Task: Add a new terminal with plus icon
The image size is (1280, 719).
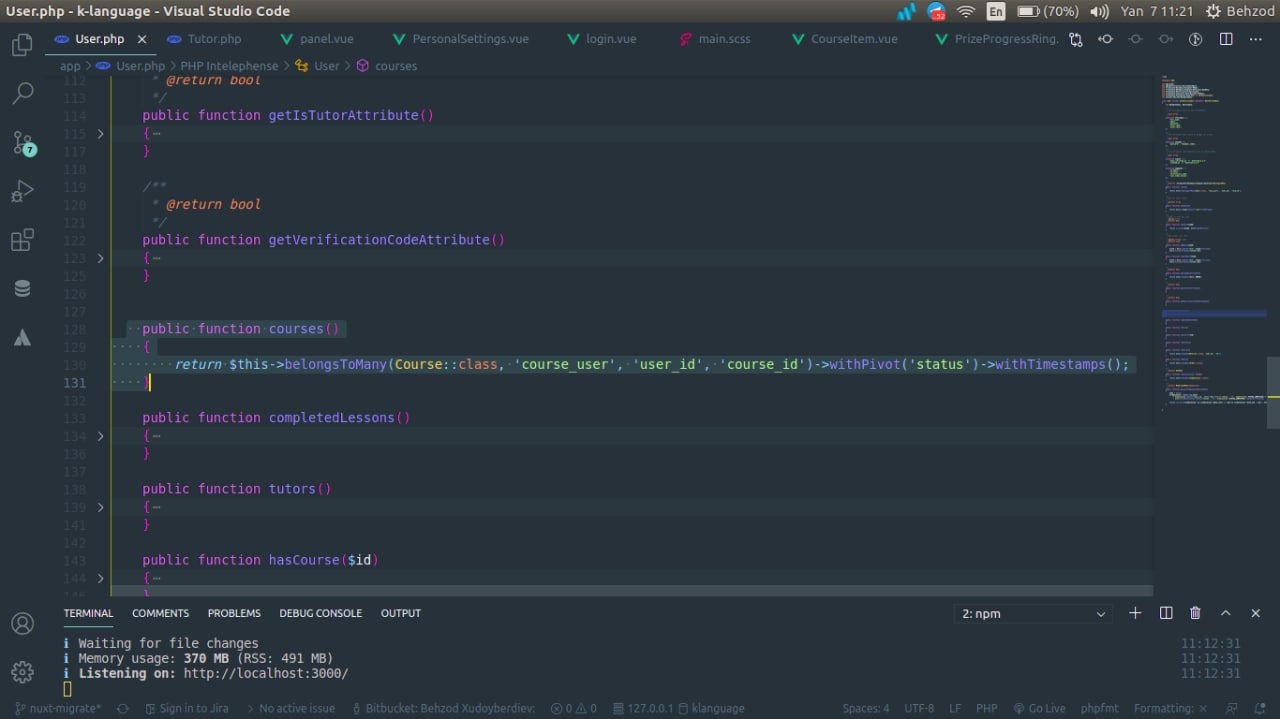Action: point(1135,613)
